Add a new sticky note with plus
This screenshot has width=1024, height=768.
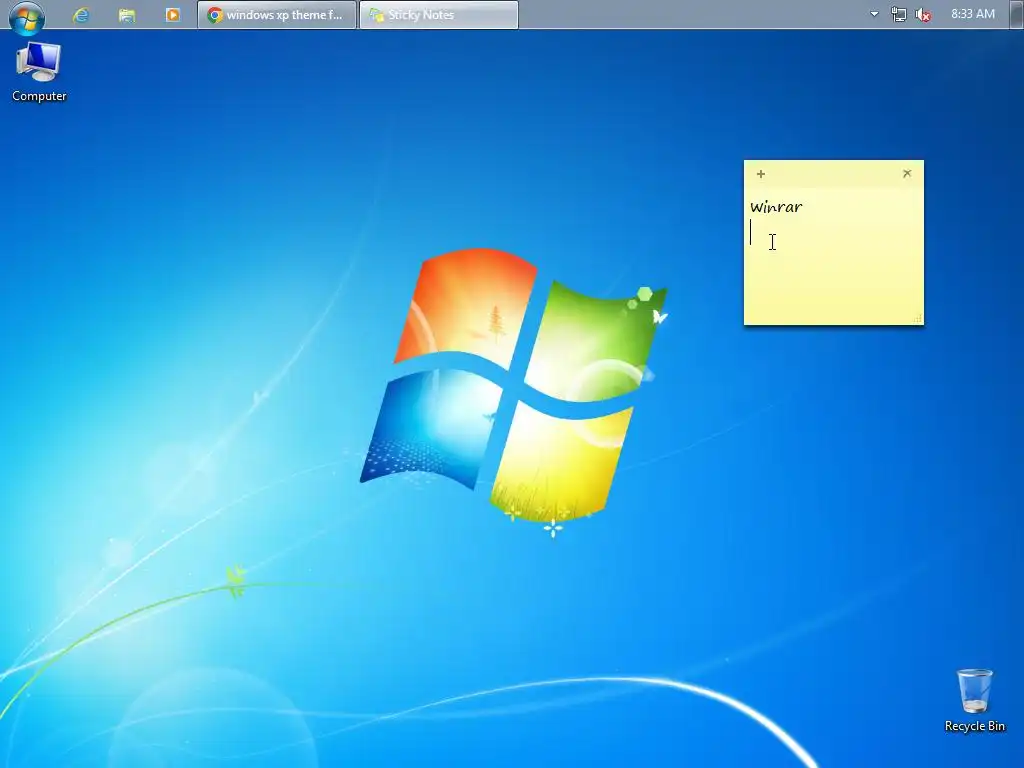(x=761, y=174)
